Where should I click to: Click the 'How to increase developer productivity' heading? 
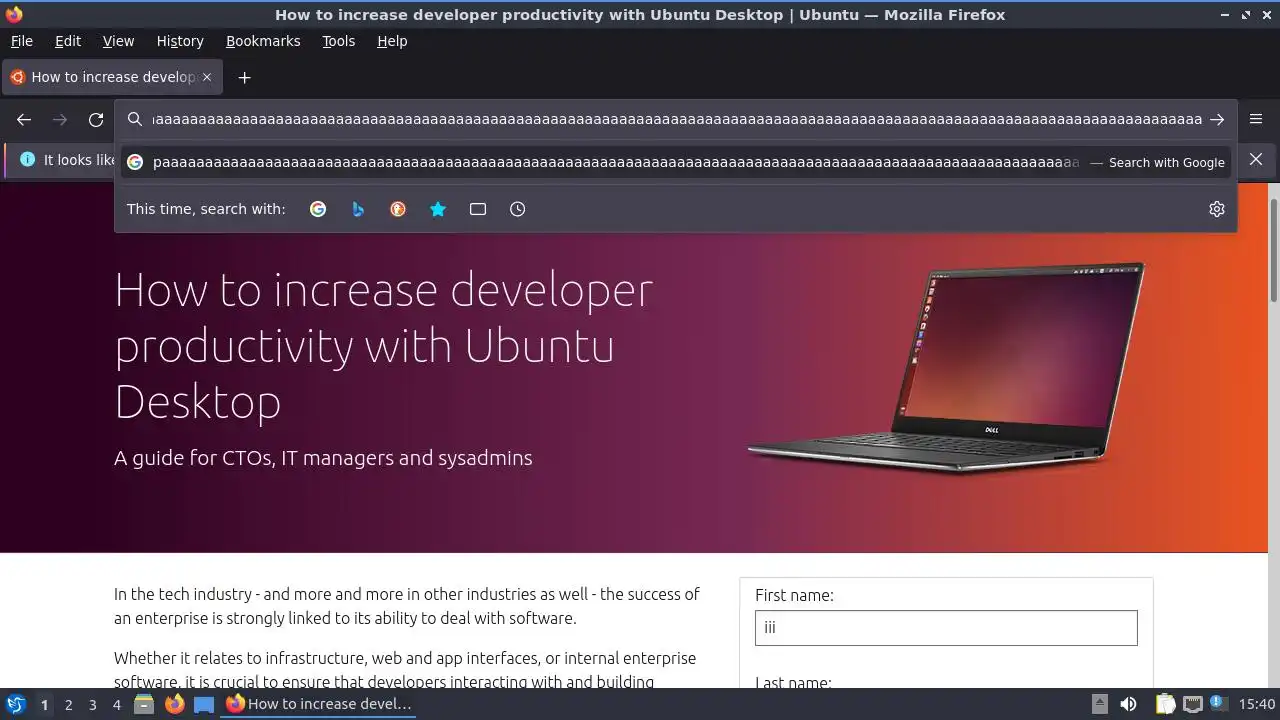tap(384, 345)
